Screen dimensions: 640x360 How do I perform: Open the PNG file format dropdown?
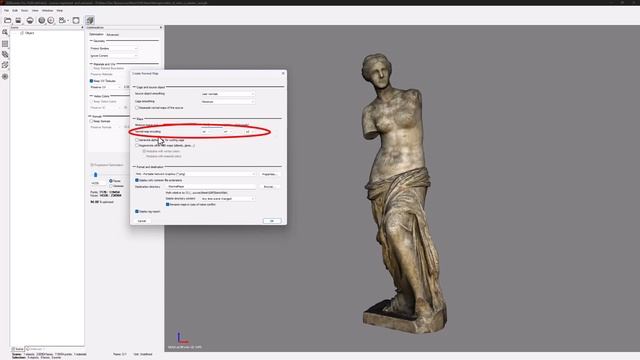[196, 174]
